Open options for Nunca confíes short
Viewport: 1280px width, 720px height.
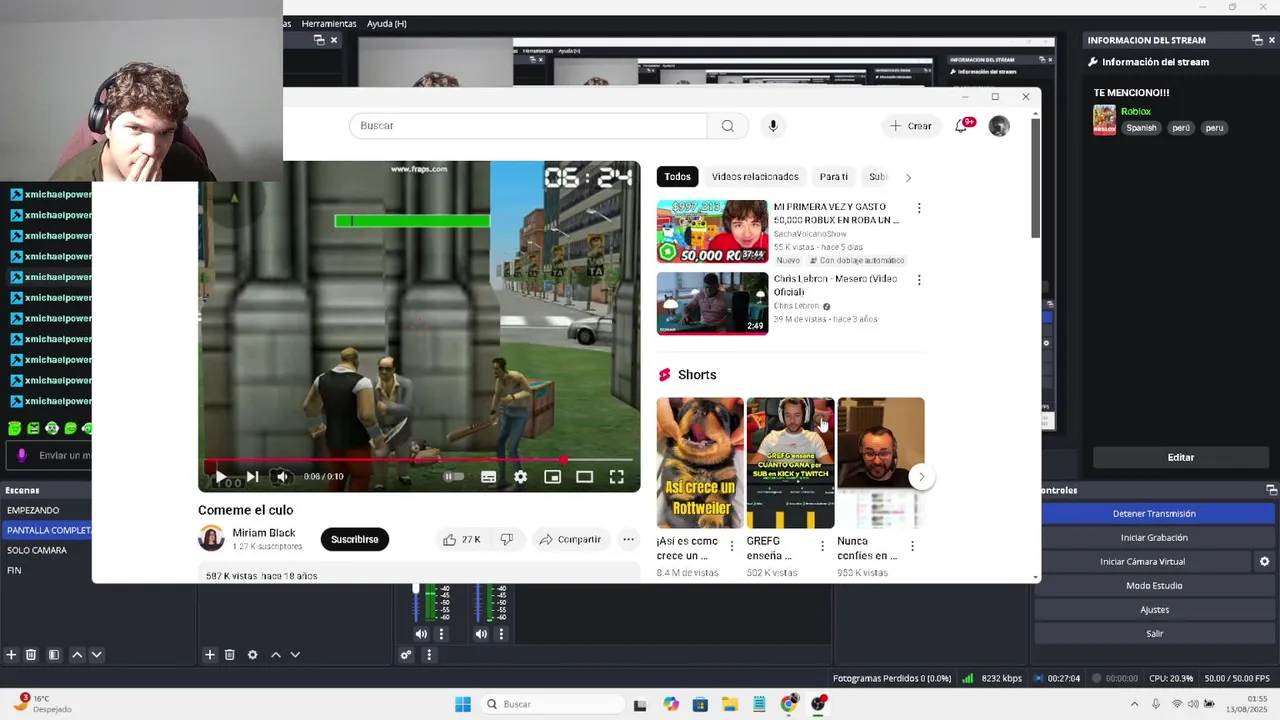913,546
